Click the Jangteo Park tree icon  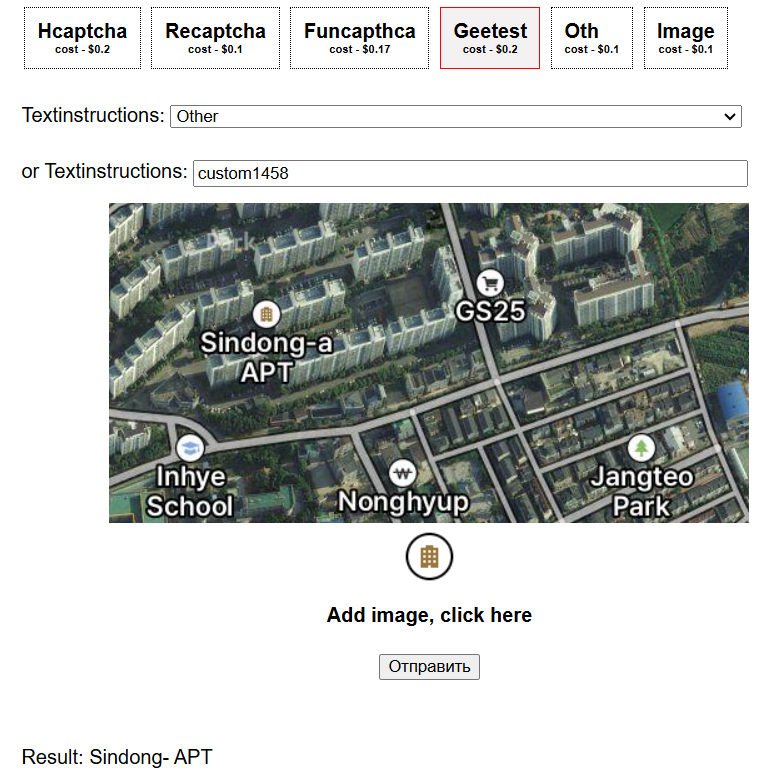tap(641, 448)
